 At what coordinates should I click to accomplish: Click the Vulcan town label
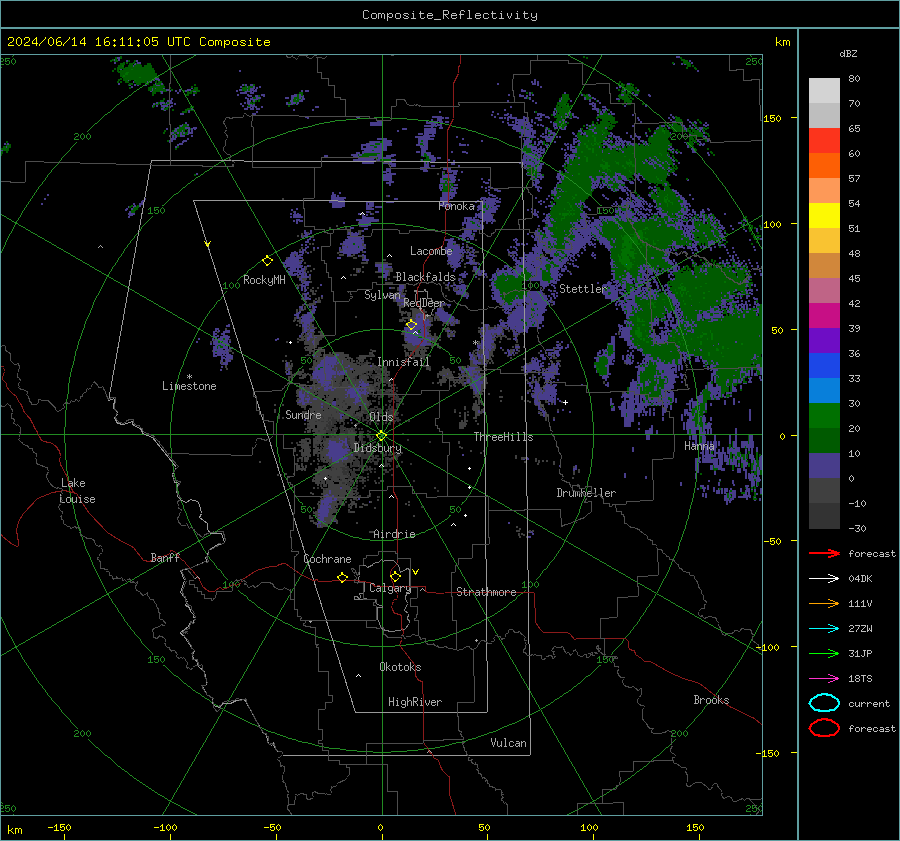pos(509,743)
